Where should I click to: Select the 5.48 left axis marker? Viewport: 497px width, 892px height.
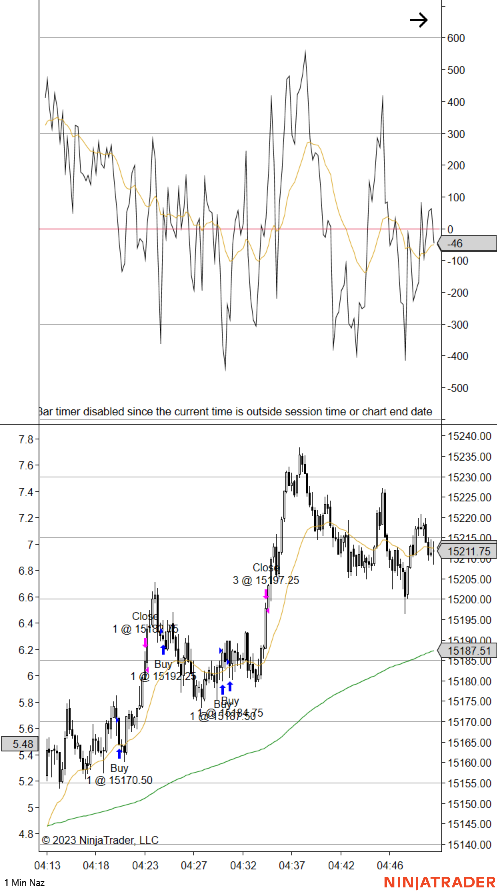click(x=19, y=744)
